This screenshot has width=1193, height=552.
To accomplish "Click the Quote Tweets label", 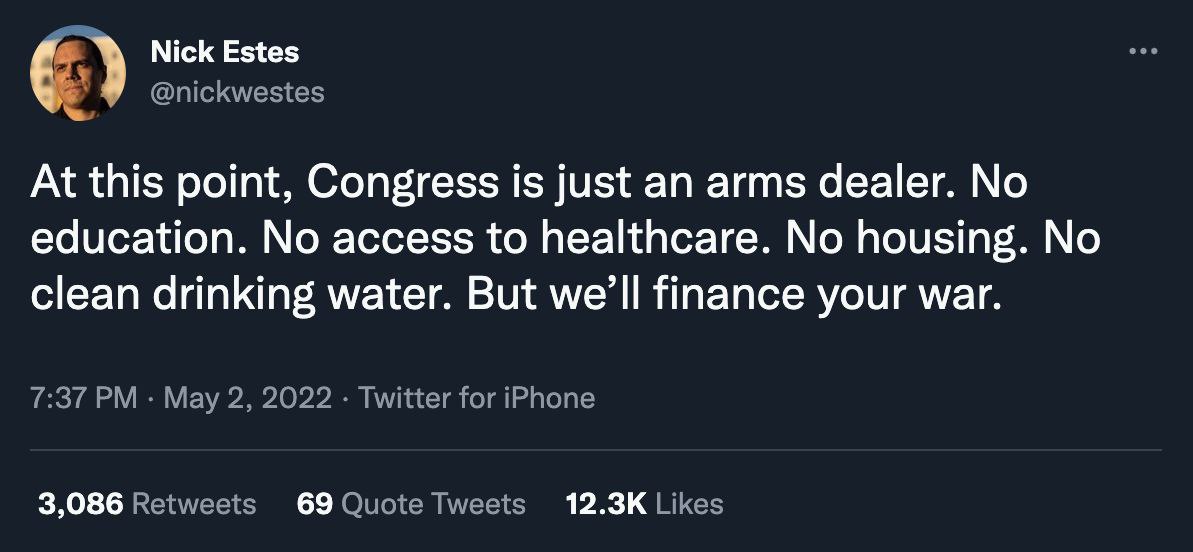I will click(x=433, y=504).
